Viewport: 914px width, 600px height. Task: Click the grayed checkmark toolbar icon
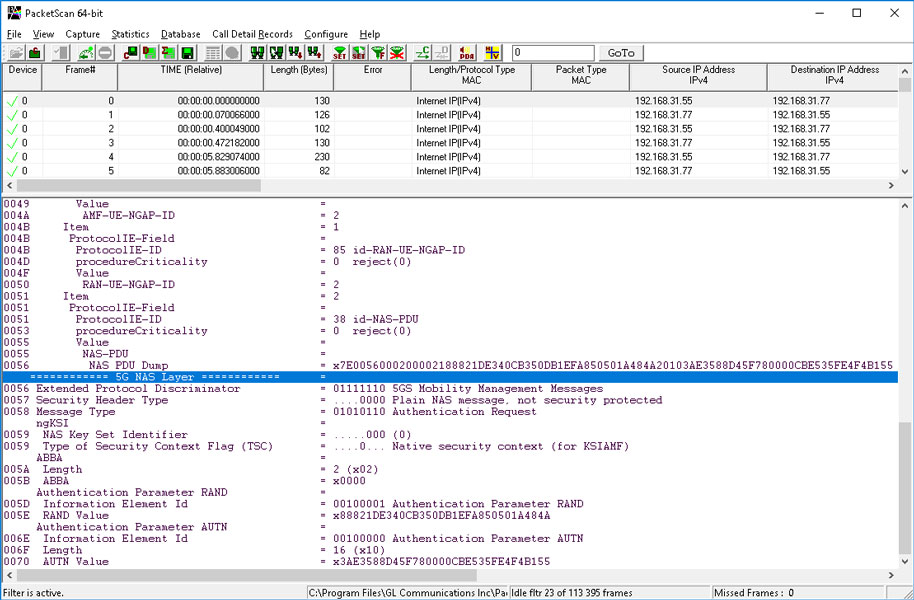pyautogui.click(x=61, y=53)
